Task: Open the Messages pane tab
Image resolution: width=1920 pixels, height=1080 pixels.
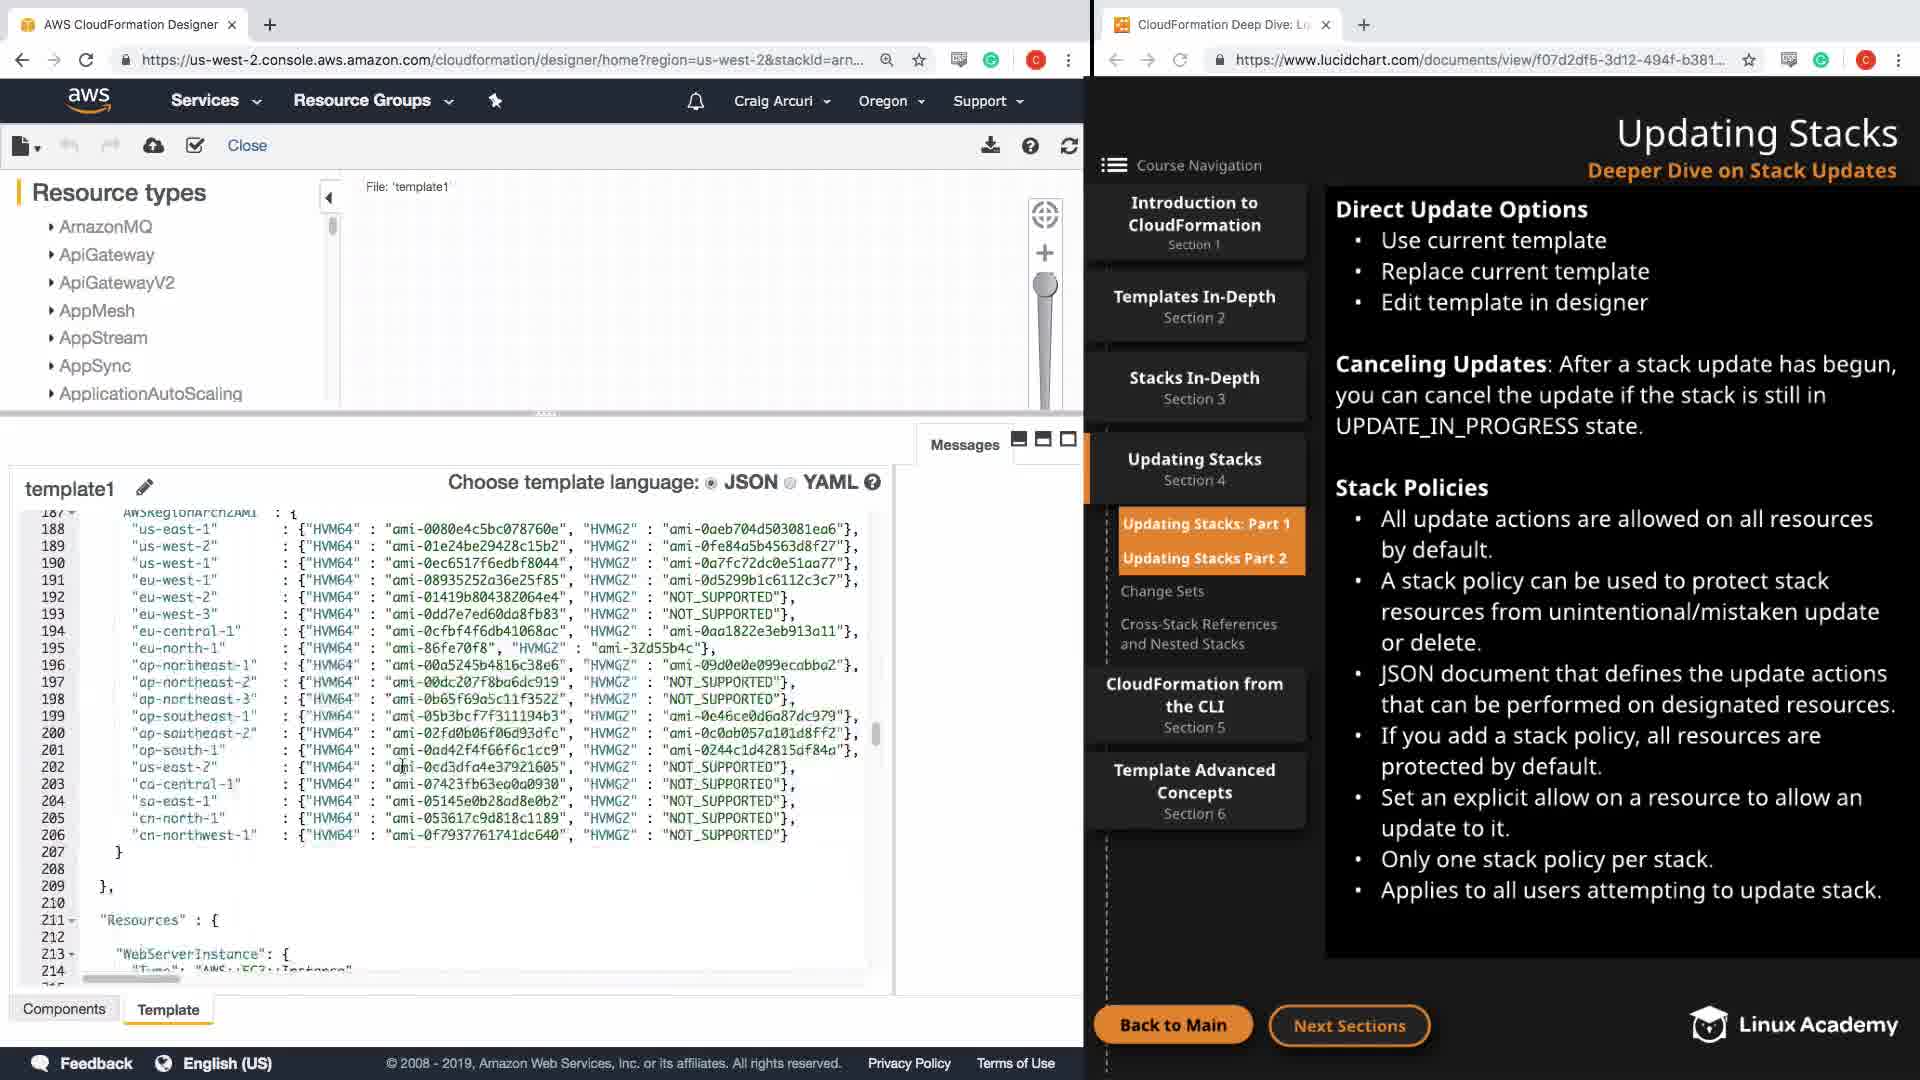Action: tap(964, 445)
